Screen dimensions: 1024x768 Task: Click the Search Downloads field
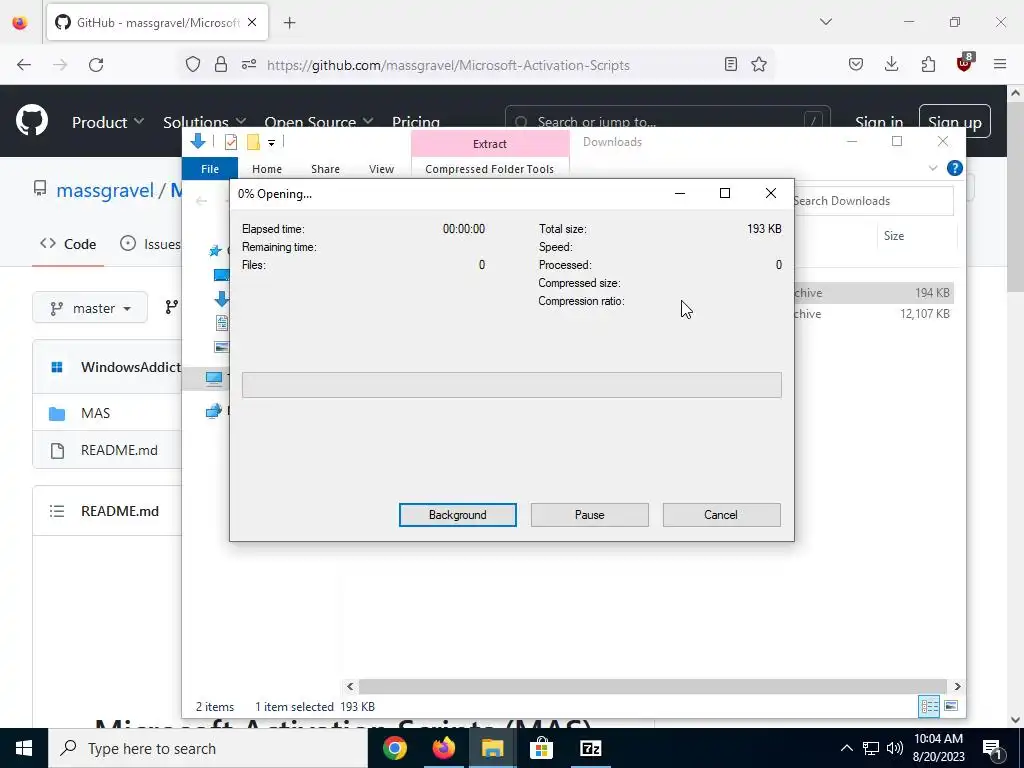click(x=872, y=200)
